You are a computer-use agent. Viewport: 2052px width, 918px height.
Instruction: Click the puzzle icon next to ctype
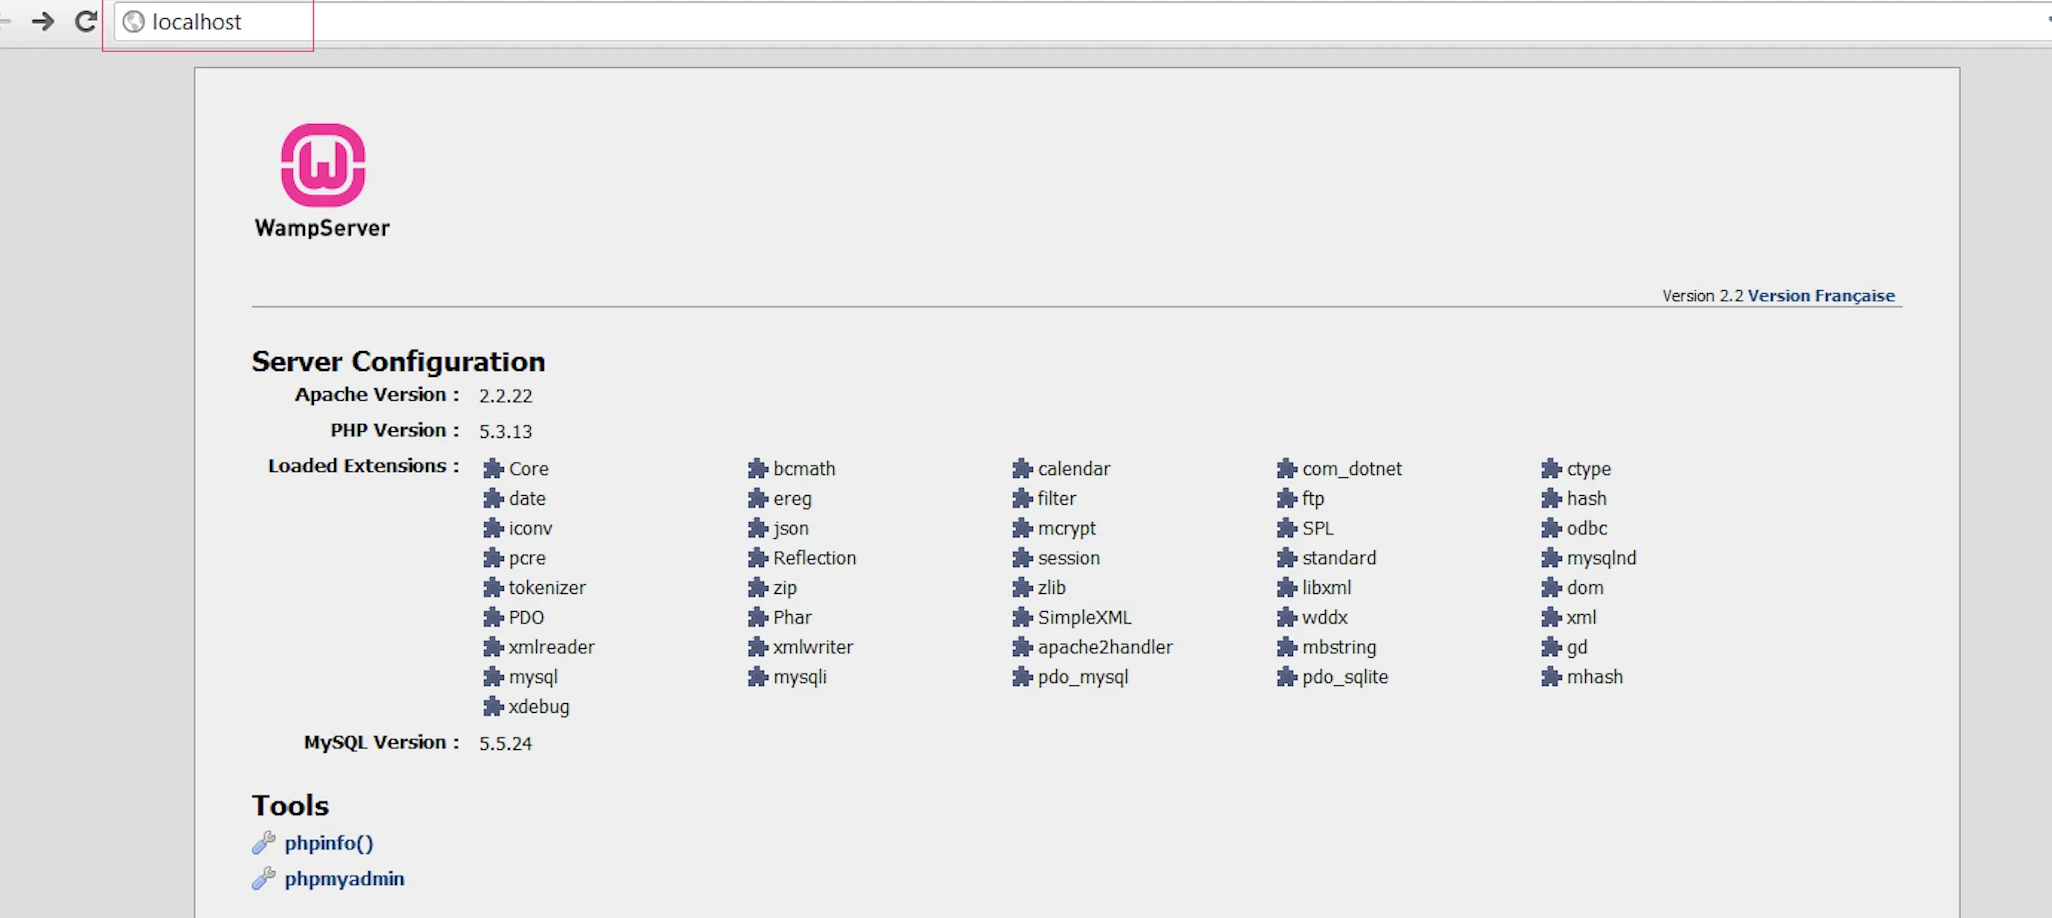pyautogui.click(x=1551, y=468)
